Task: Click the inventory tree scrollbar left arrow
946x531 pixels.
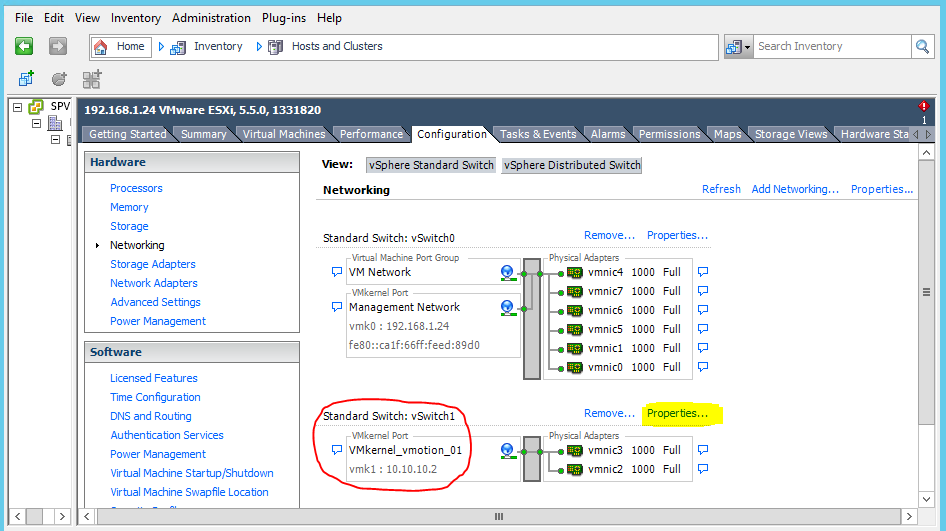Action: pyautogui.click(x=18, y=517)
